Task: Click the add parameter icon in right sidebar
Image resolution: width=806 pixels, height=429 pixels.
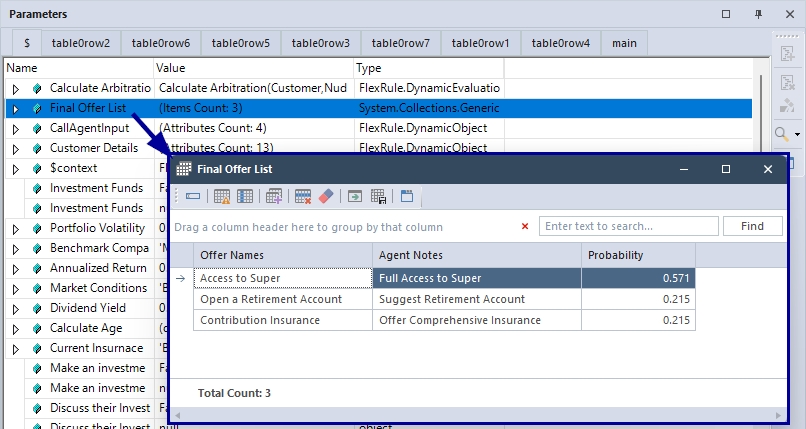Action: tap(787, 54)
